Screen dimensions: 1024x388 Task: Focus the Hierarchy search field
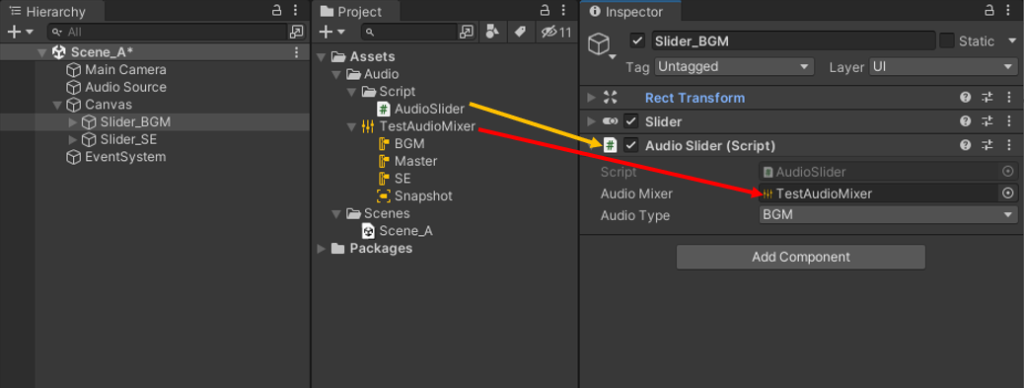pos(167,31)
